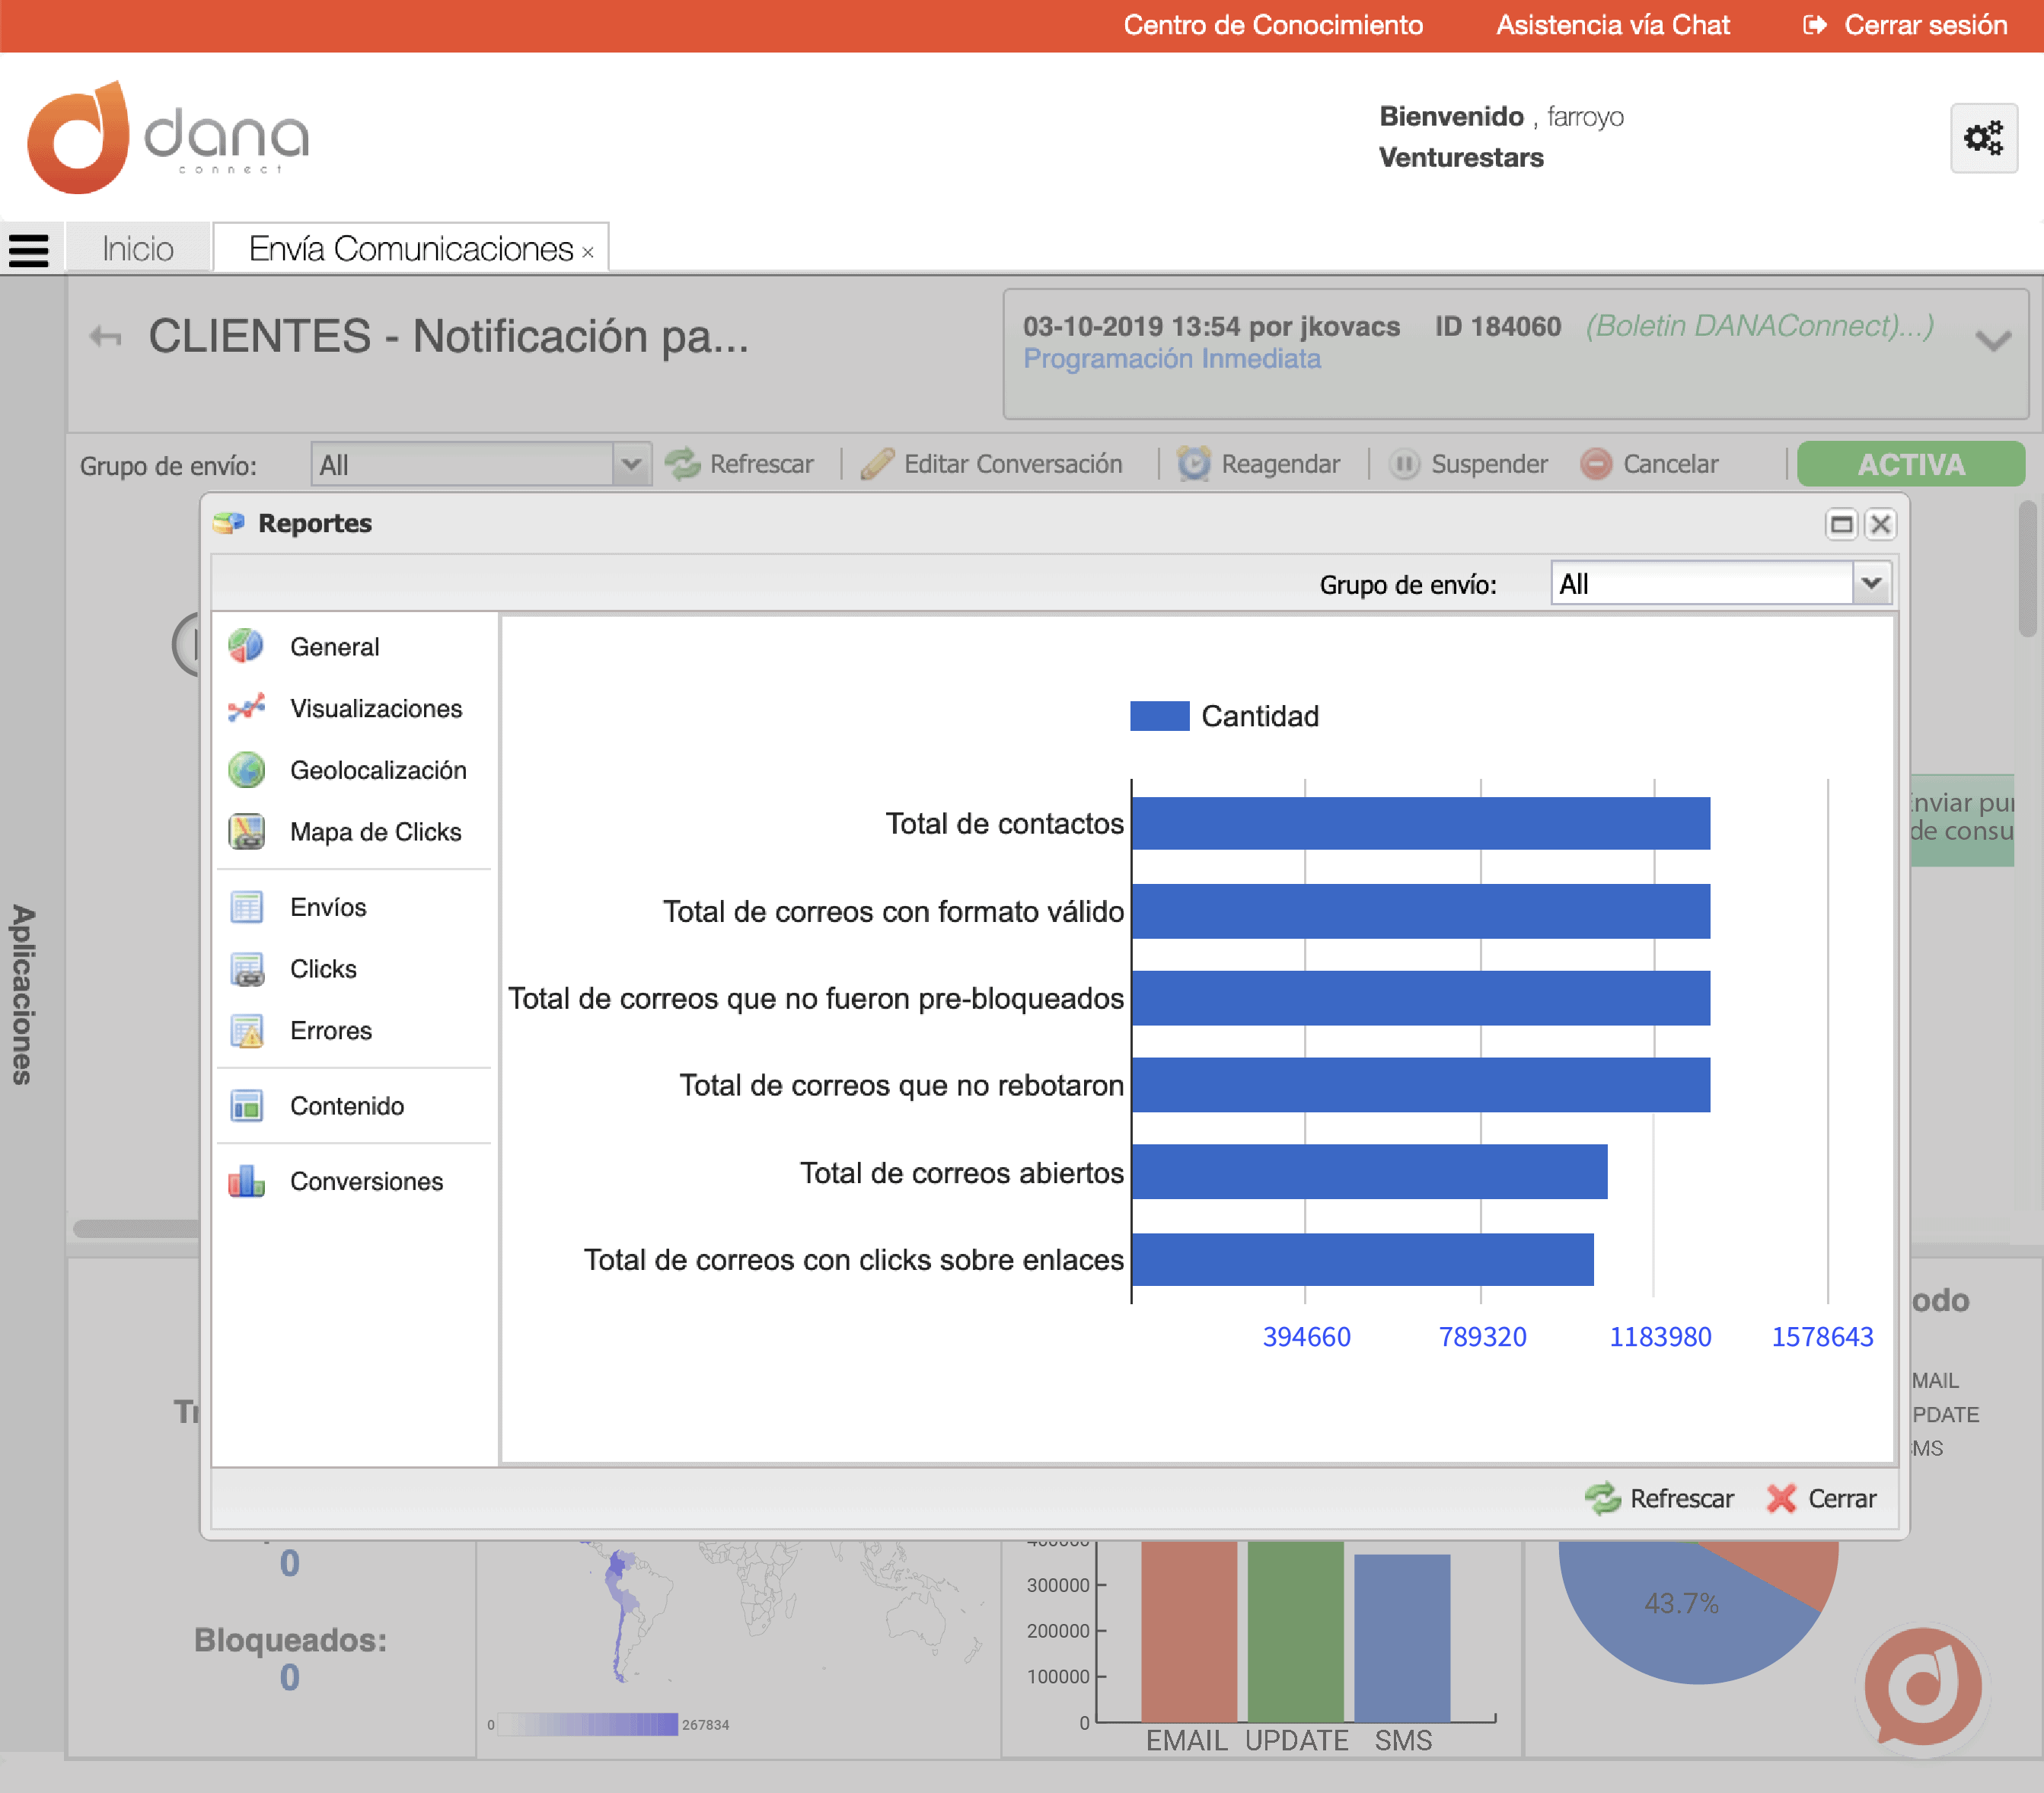Select General in report list

(335, 647)
